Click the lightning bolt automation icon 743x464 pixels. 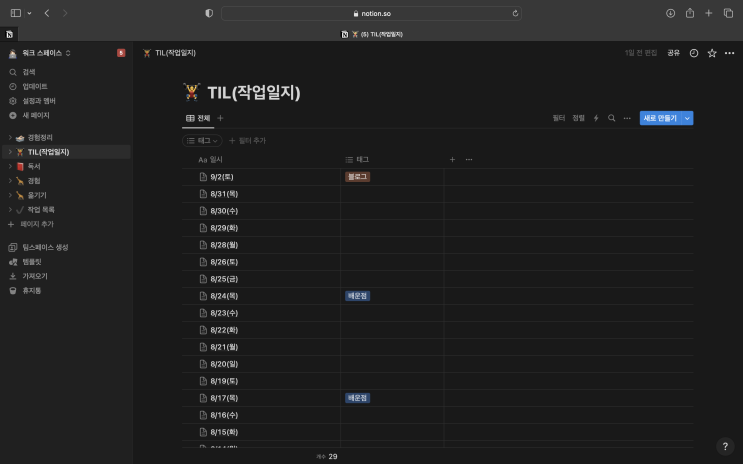pyautogui.click(x=596, y=118)
